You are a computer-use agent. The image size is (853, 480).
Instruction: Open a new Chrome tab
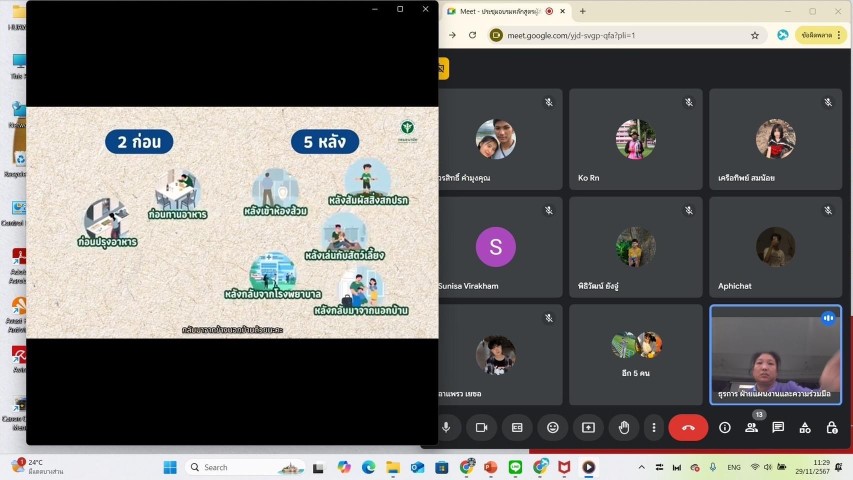(x=583, y=11)
